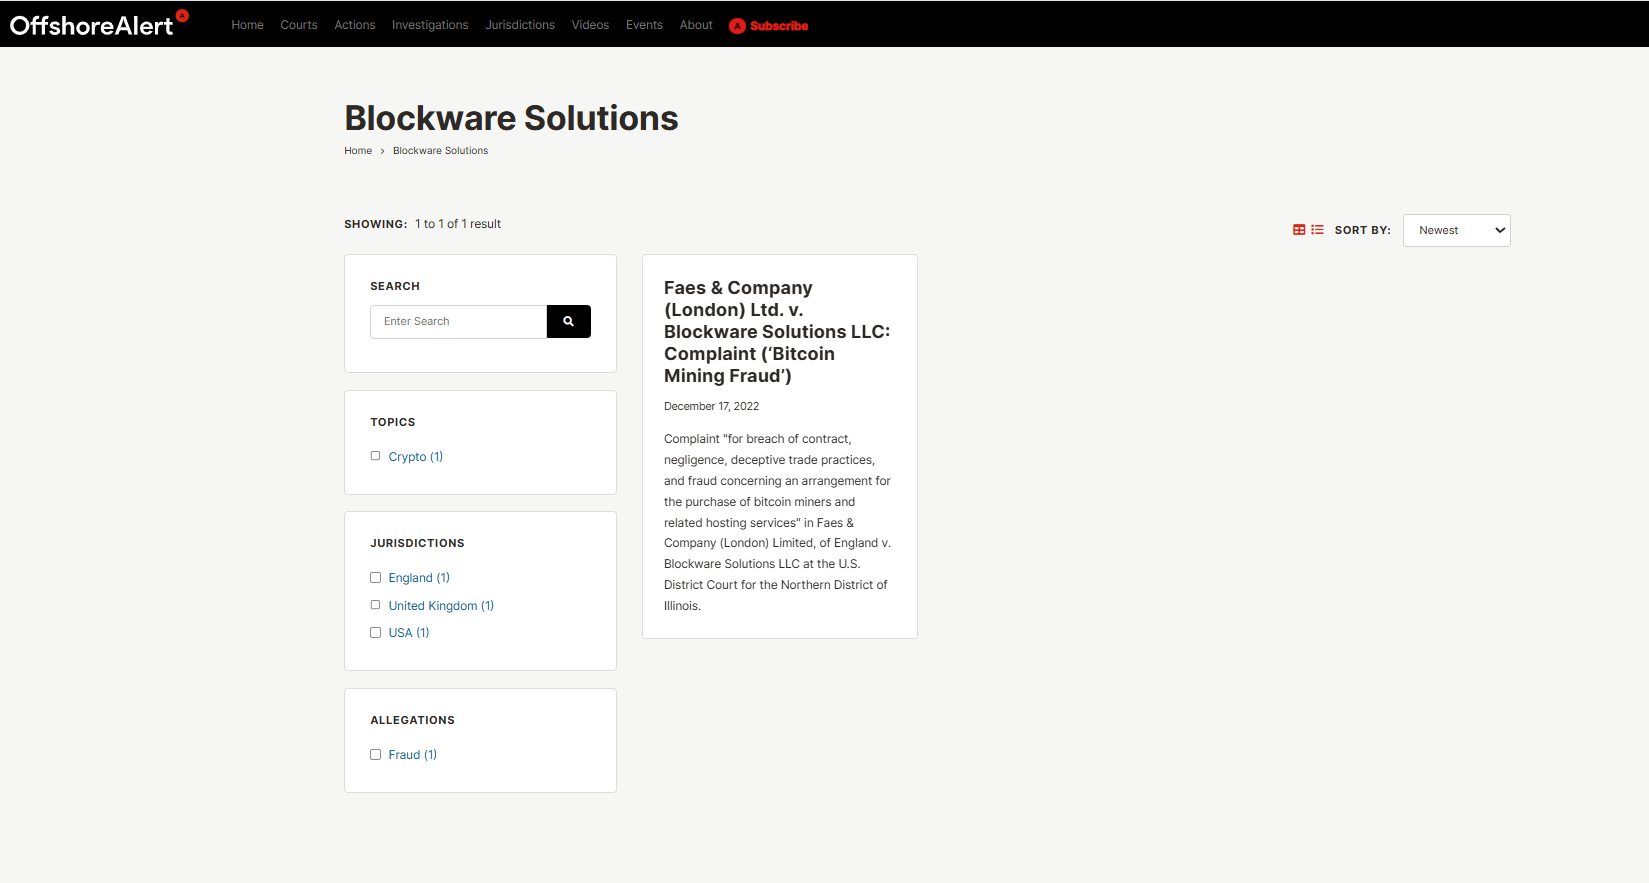
Task: Click the United Kingdom (1) label
Action: [x=441, y=606]
